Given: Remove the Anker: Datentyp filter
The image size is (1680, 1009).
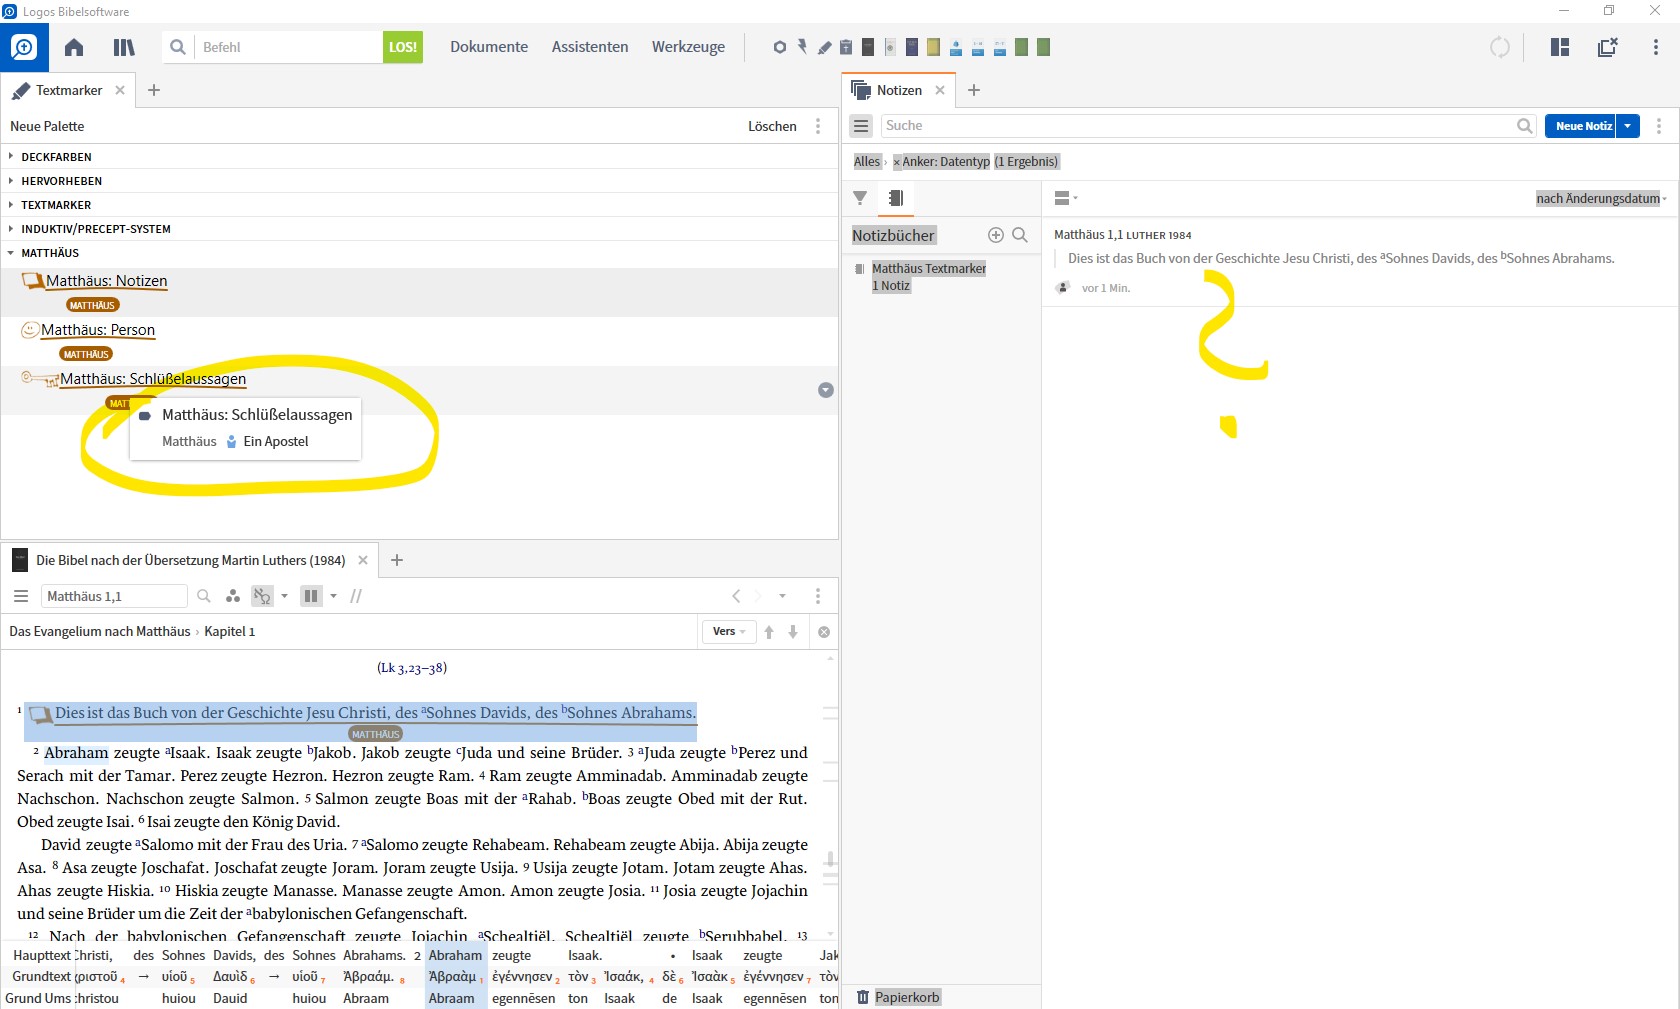Looking at the screenshot, I should point(897,162).
